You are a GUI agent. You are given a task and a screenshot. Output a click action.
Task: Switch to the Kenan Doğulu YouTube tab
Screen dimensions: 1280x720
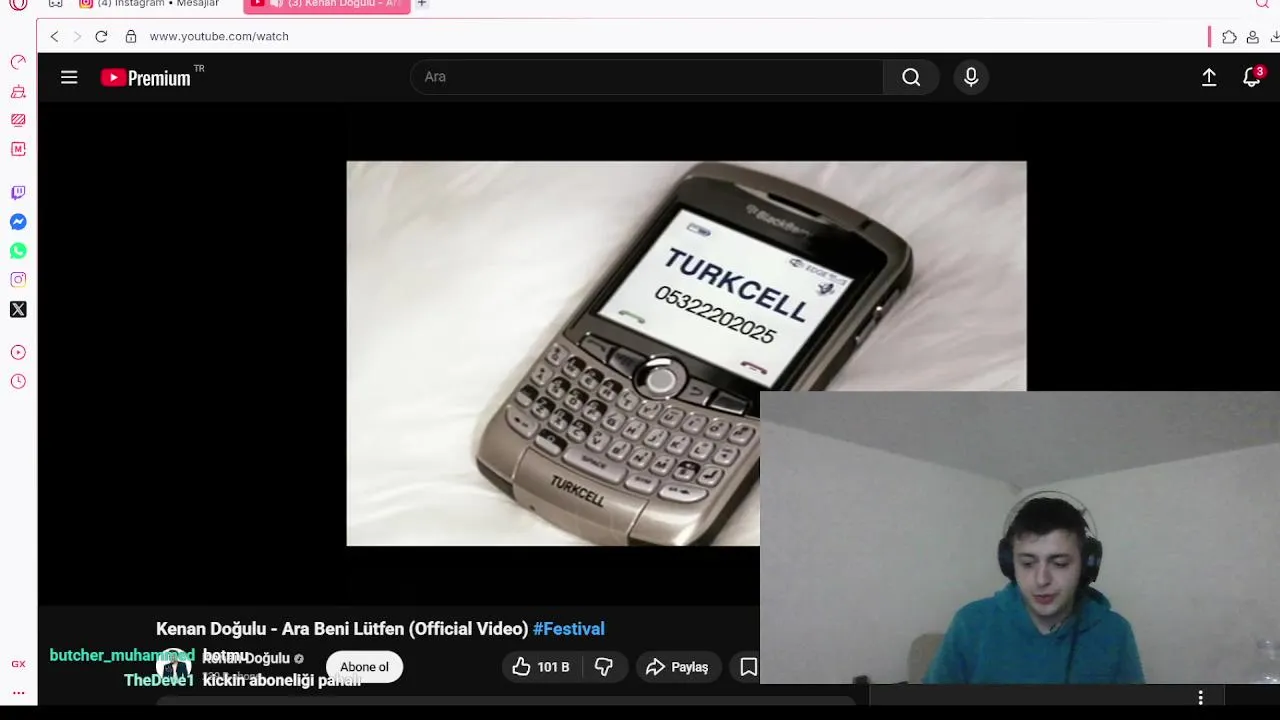tap(326, 4)
